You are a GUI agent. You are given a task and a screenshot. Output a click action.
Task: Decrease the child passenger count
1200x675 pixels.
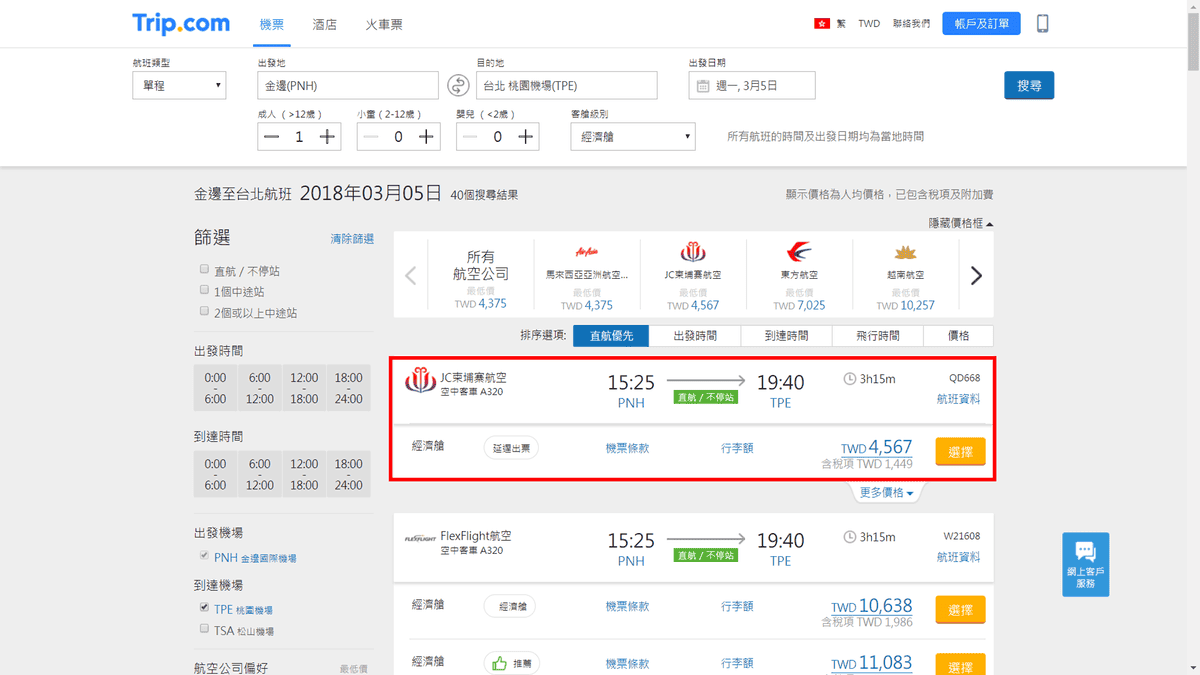(x=370, y=137)
